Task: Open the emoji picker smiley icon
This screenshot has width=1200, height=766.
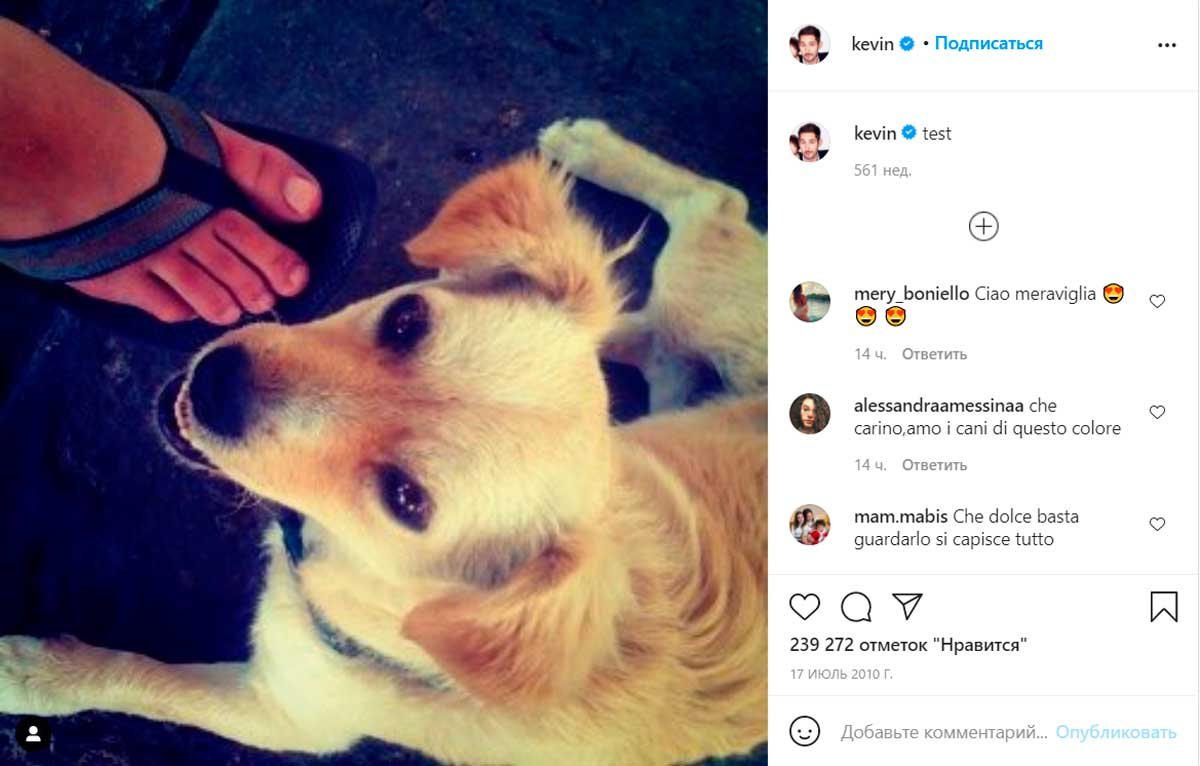Action: pos(805,732)
